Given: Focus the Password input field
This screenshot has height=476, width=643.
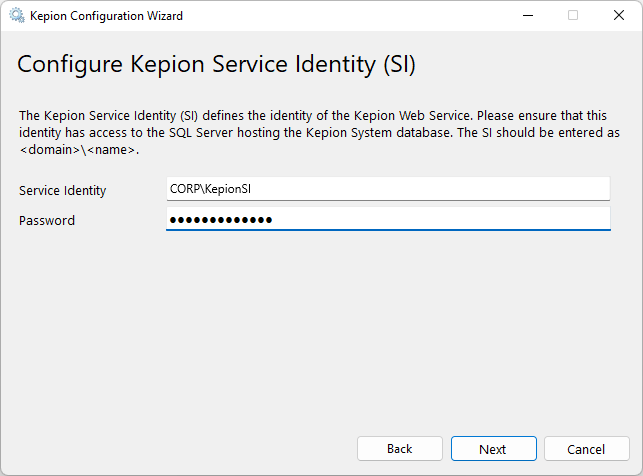Looking at the screenshot, I should click(x=388, y=219).
